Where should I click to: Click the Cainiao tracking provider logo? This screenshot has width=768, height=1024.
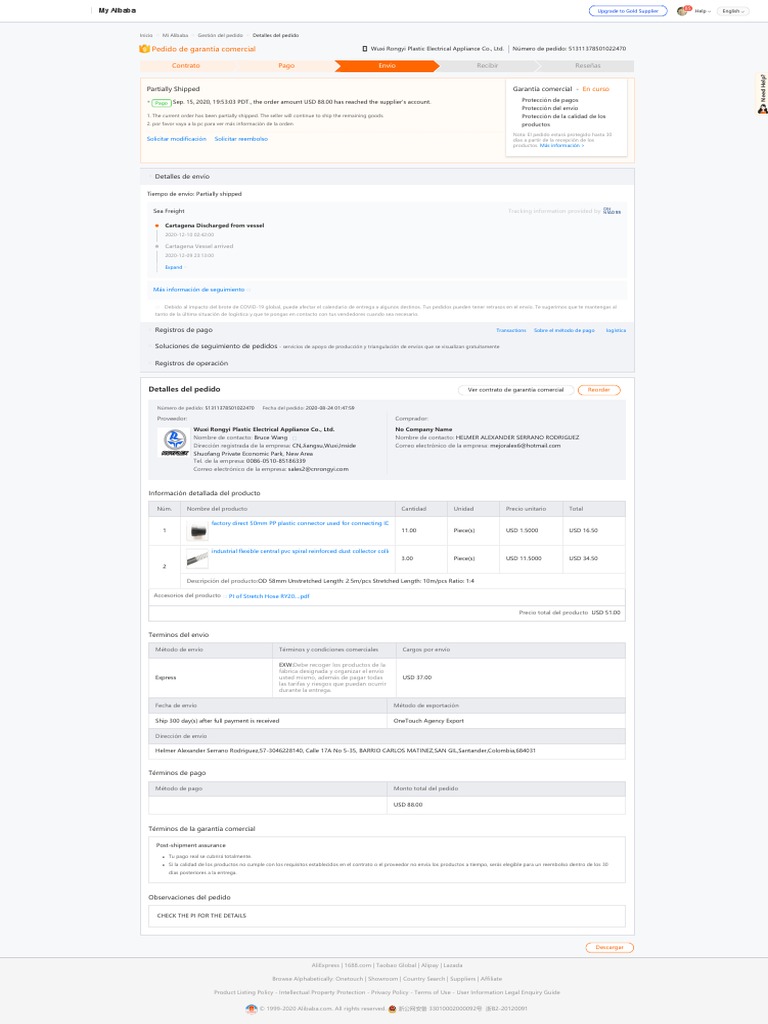pos(612,211)
